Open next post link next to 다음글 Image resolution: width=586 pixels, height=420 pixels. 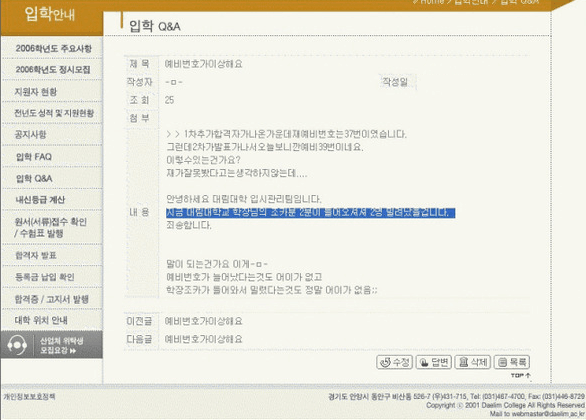click(x=204, y=339)
